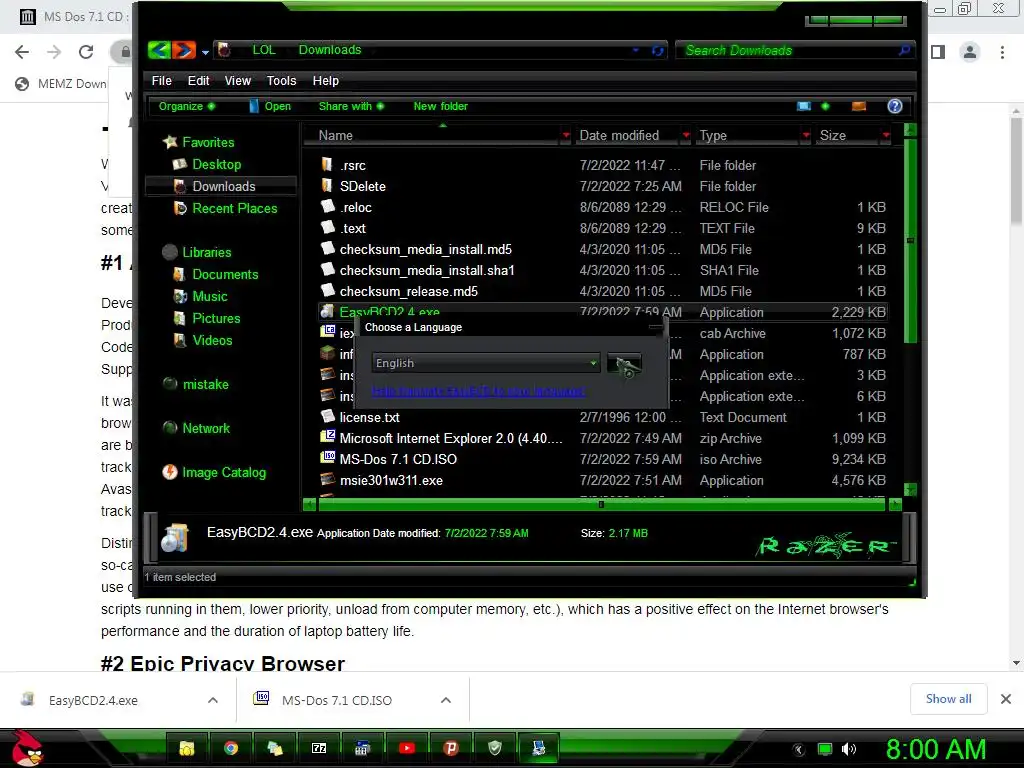The height and width of the screenshot is (768, 1024).
Task: Open the view options dropdown dot
Action: pyautogui.click(x=825, y=106)
